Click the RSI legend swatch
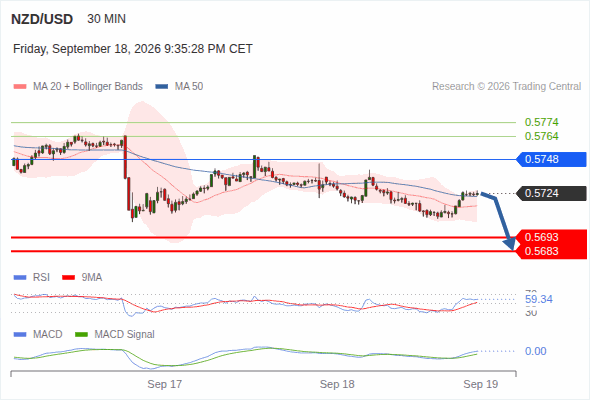The height and width of the screenshot is (400, 590). [x=20, y=278]
